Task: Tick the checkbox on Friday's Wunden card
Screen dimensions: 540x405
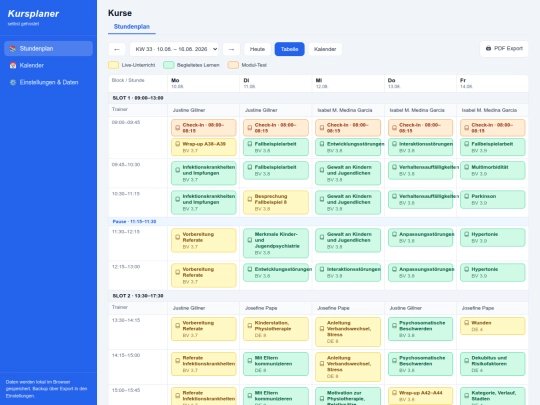Action: tap(467, 323)
